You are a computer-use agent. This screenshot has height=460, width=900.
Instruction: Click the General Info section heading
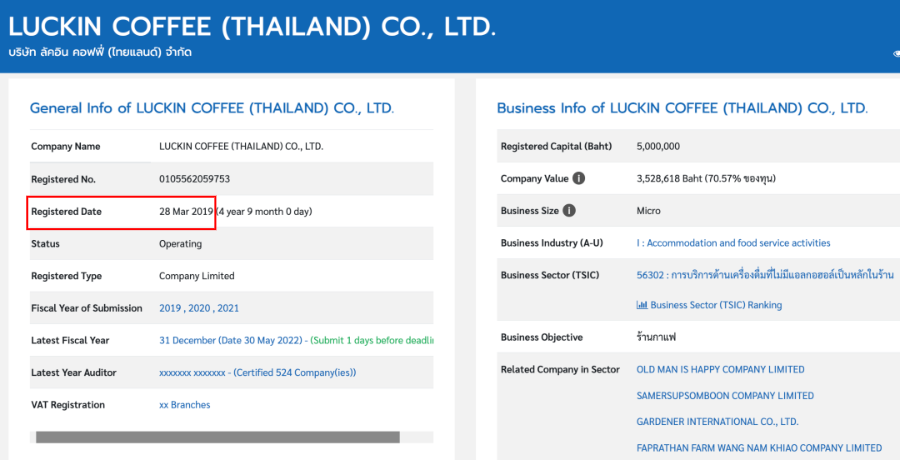click(x=212, y=108)
